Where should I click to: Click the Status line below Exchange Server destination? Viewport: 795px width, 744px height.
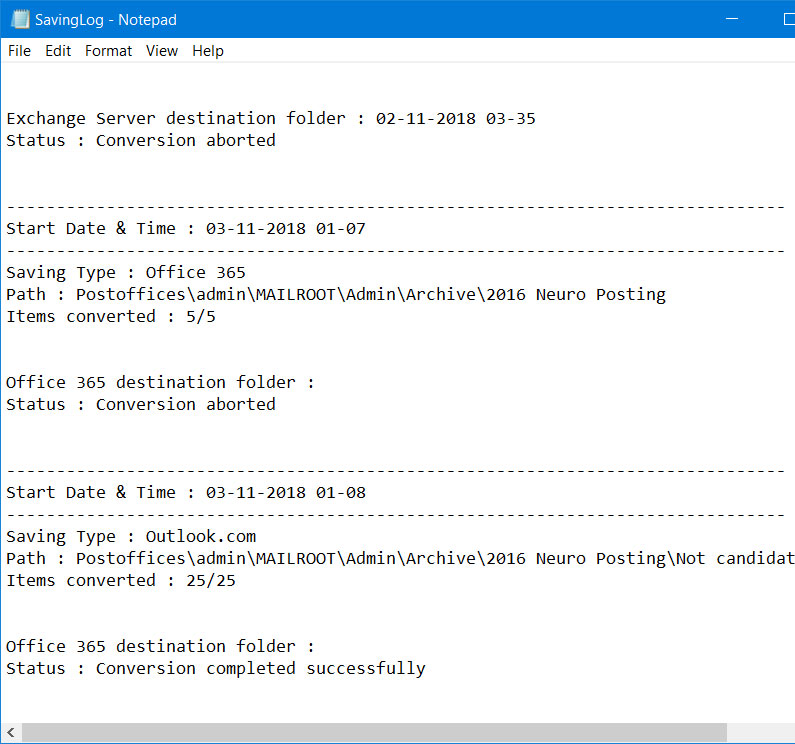140,141
